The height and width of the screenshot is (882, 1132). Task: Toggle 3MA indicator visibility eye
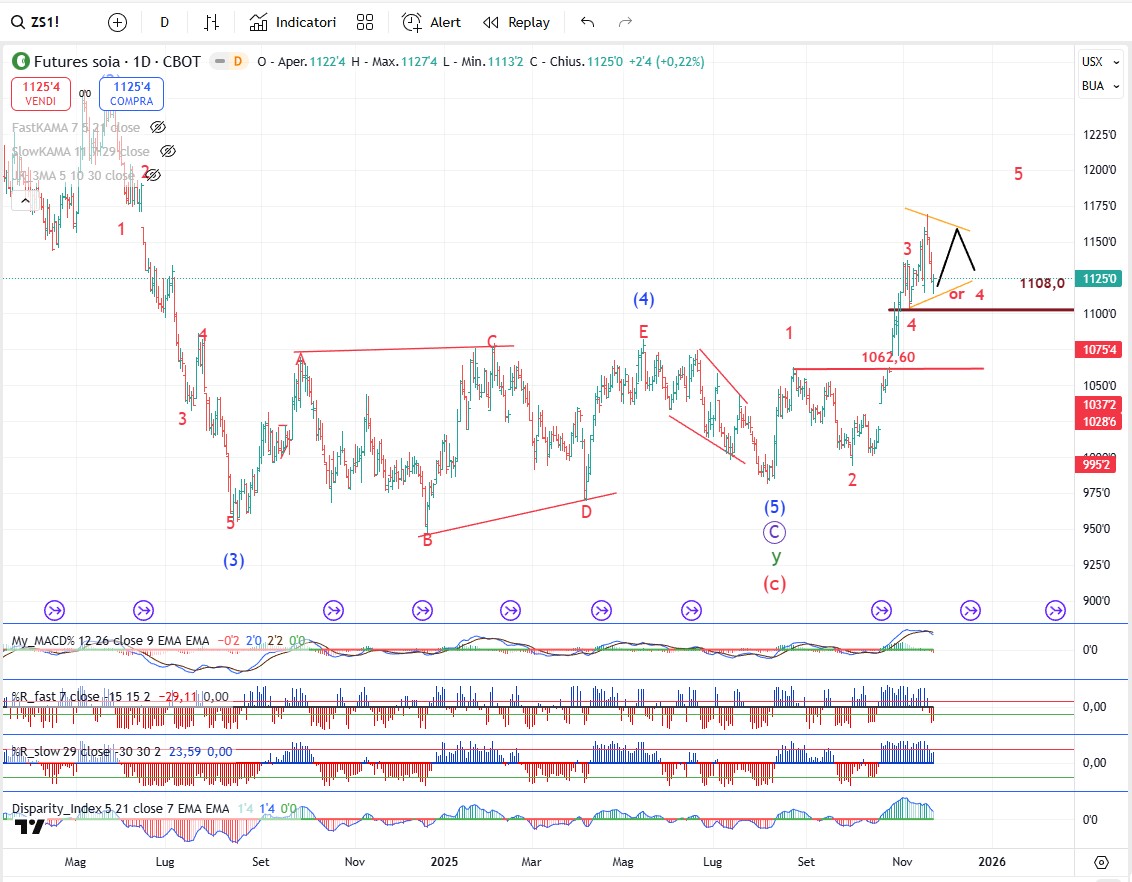tap(153, 175)
